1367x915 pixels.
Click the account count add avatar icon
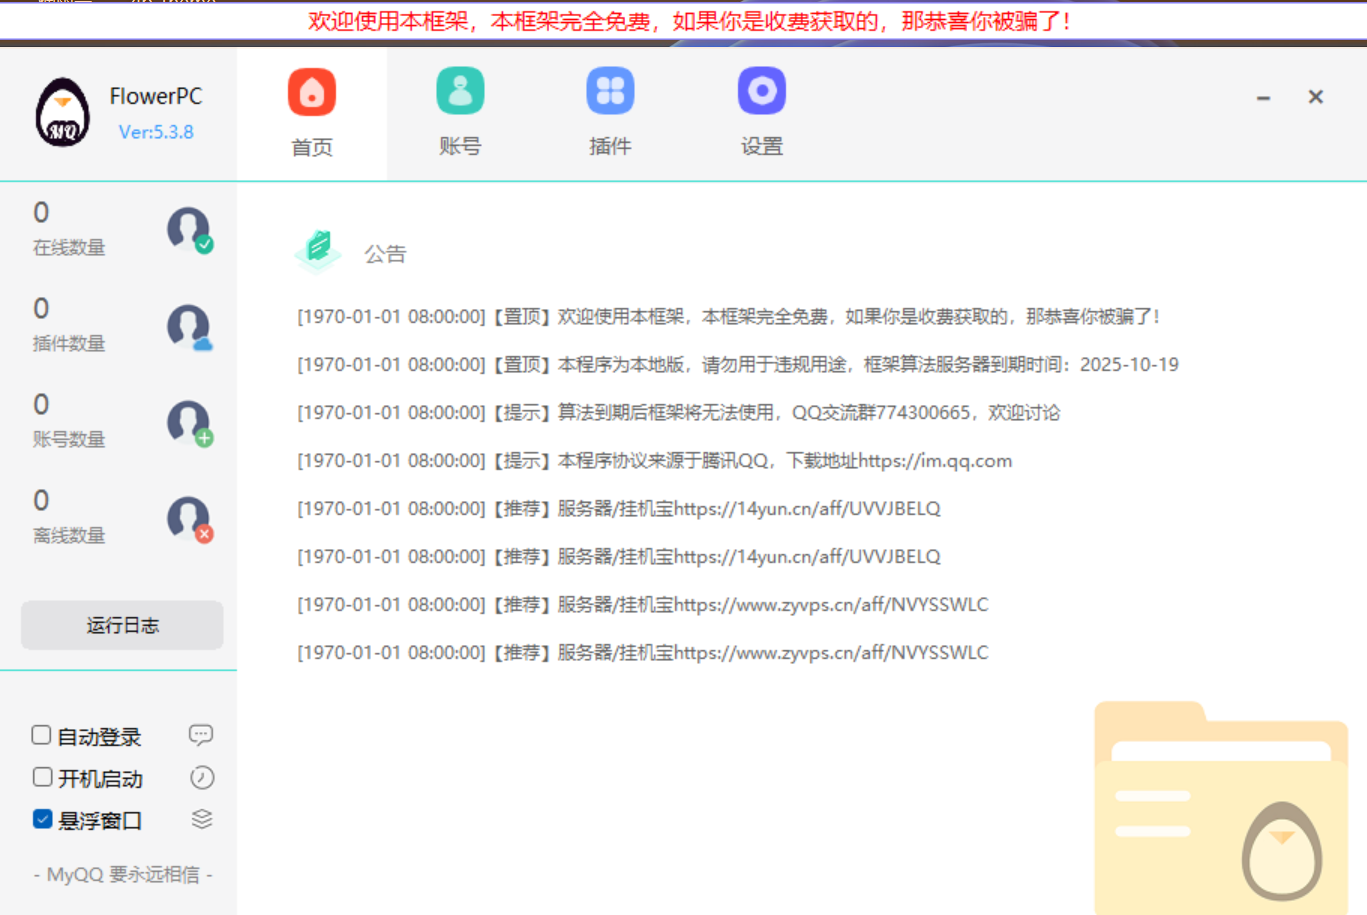[x=189, y=422]
